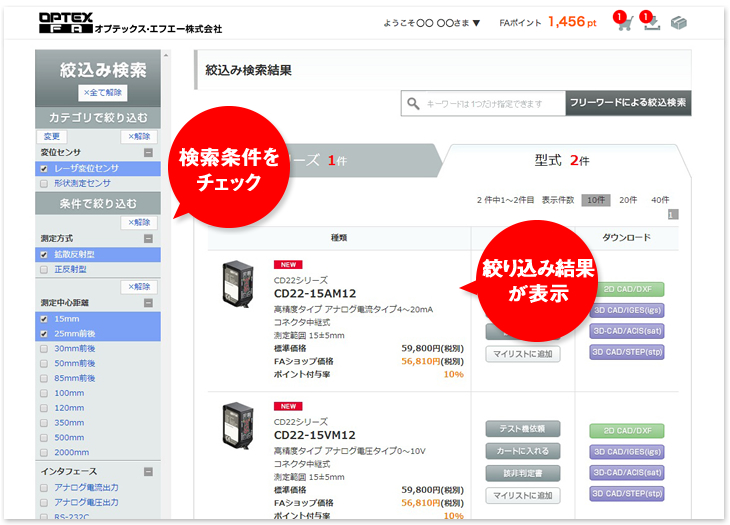The image size is (730, 525).
Task: Click the download tray icon
Action: click(651, 23)
